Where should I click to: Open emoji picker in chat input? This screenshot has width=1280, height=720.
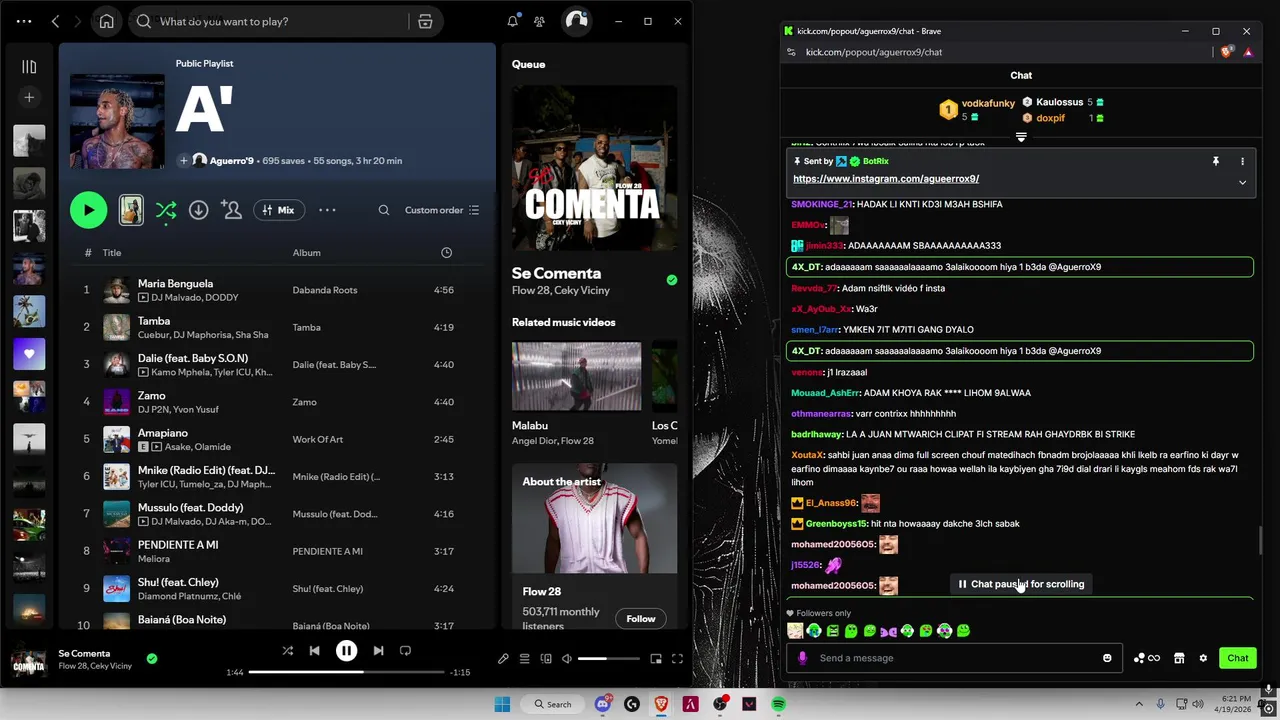(x=1107, y=658)
